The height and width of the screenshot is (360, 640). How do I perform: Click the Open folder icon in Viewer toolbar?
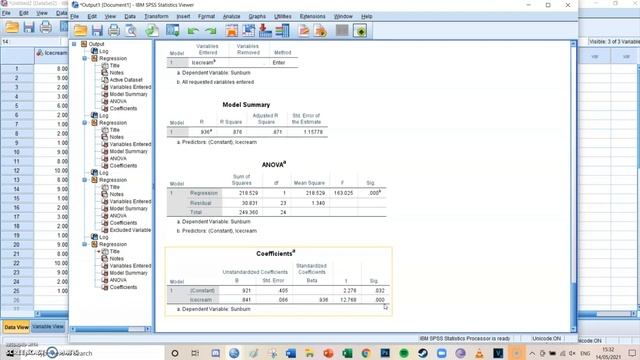coord(80,31)
